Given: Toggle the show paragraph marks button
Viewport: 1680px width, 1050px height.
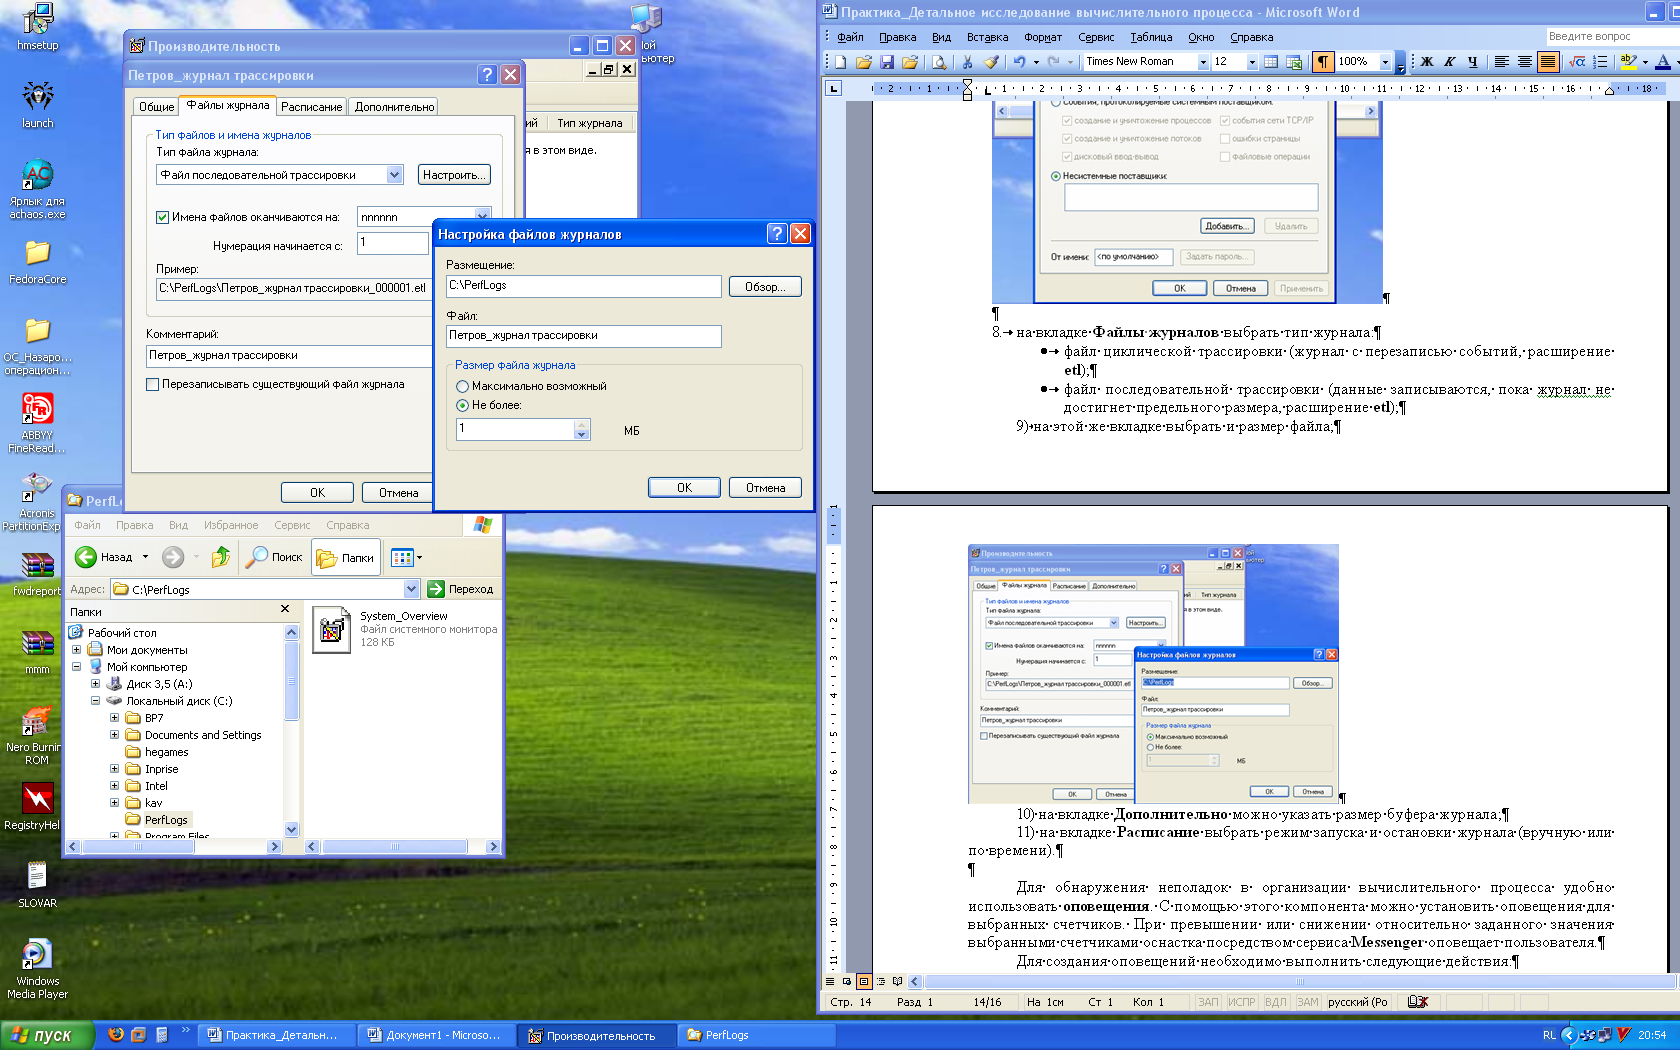Looking at the screenshot, I should (1323, 62).
